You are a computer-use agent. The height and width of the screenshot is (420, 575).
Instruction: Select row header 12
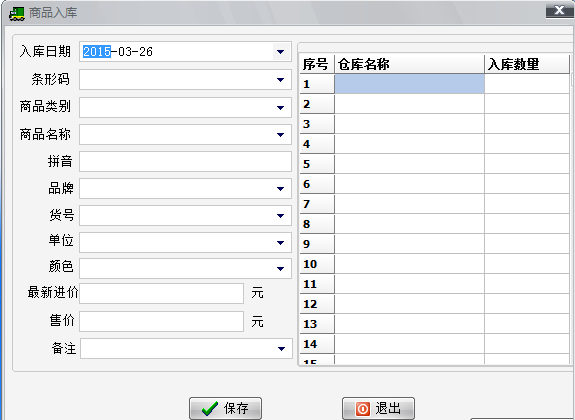[317, 304]
